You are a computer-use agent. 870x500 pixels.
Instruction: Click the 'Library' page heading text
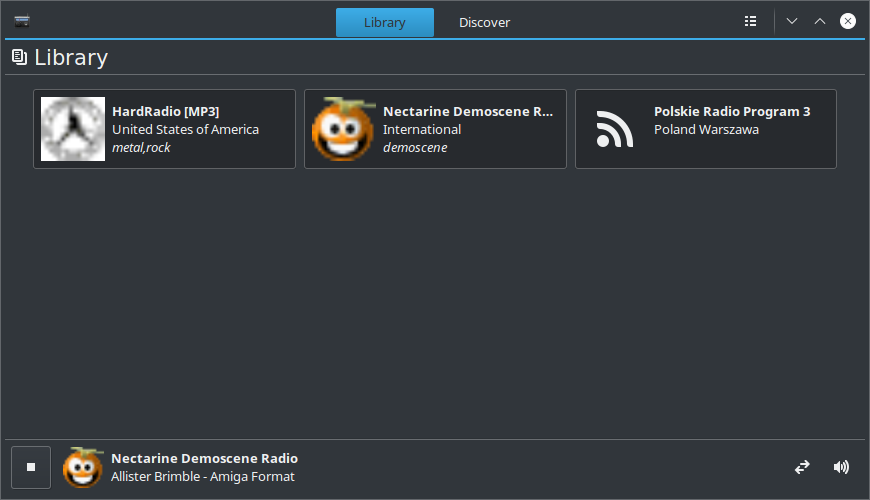point(71,58)
